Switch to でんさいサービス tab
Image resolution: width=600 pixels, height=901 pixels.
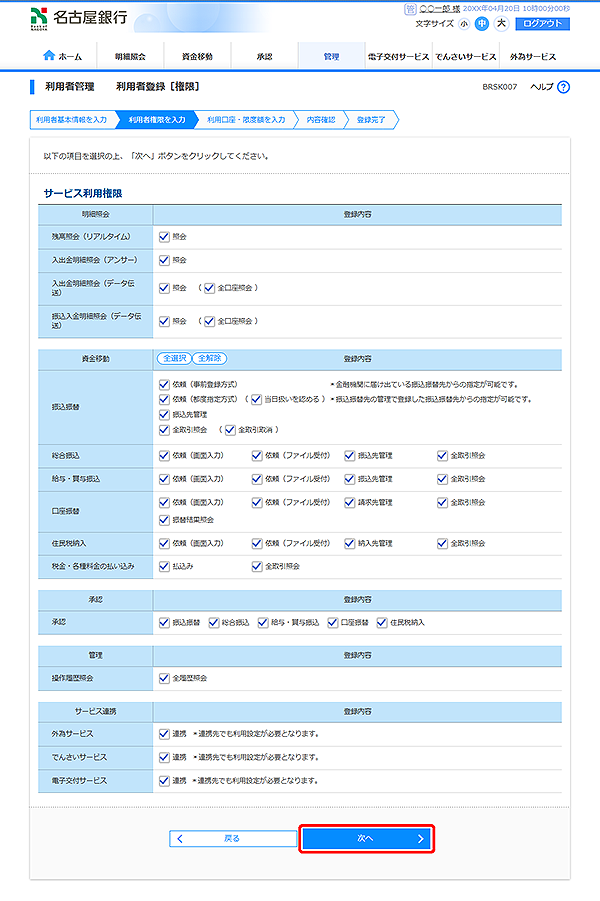(x=465, y=57)
